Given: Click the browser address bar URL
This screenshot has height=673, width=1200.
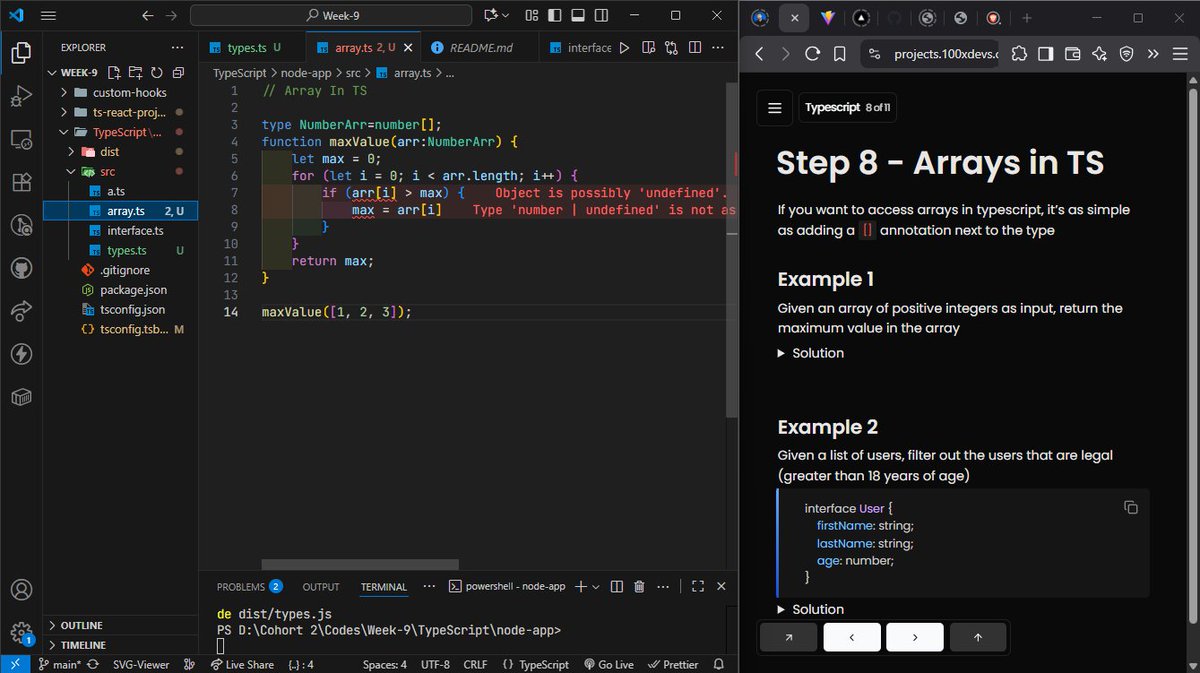Looking at the screenshot, I should pos(945,54).
